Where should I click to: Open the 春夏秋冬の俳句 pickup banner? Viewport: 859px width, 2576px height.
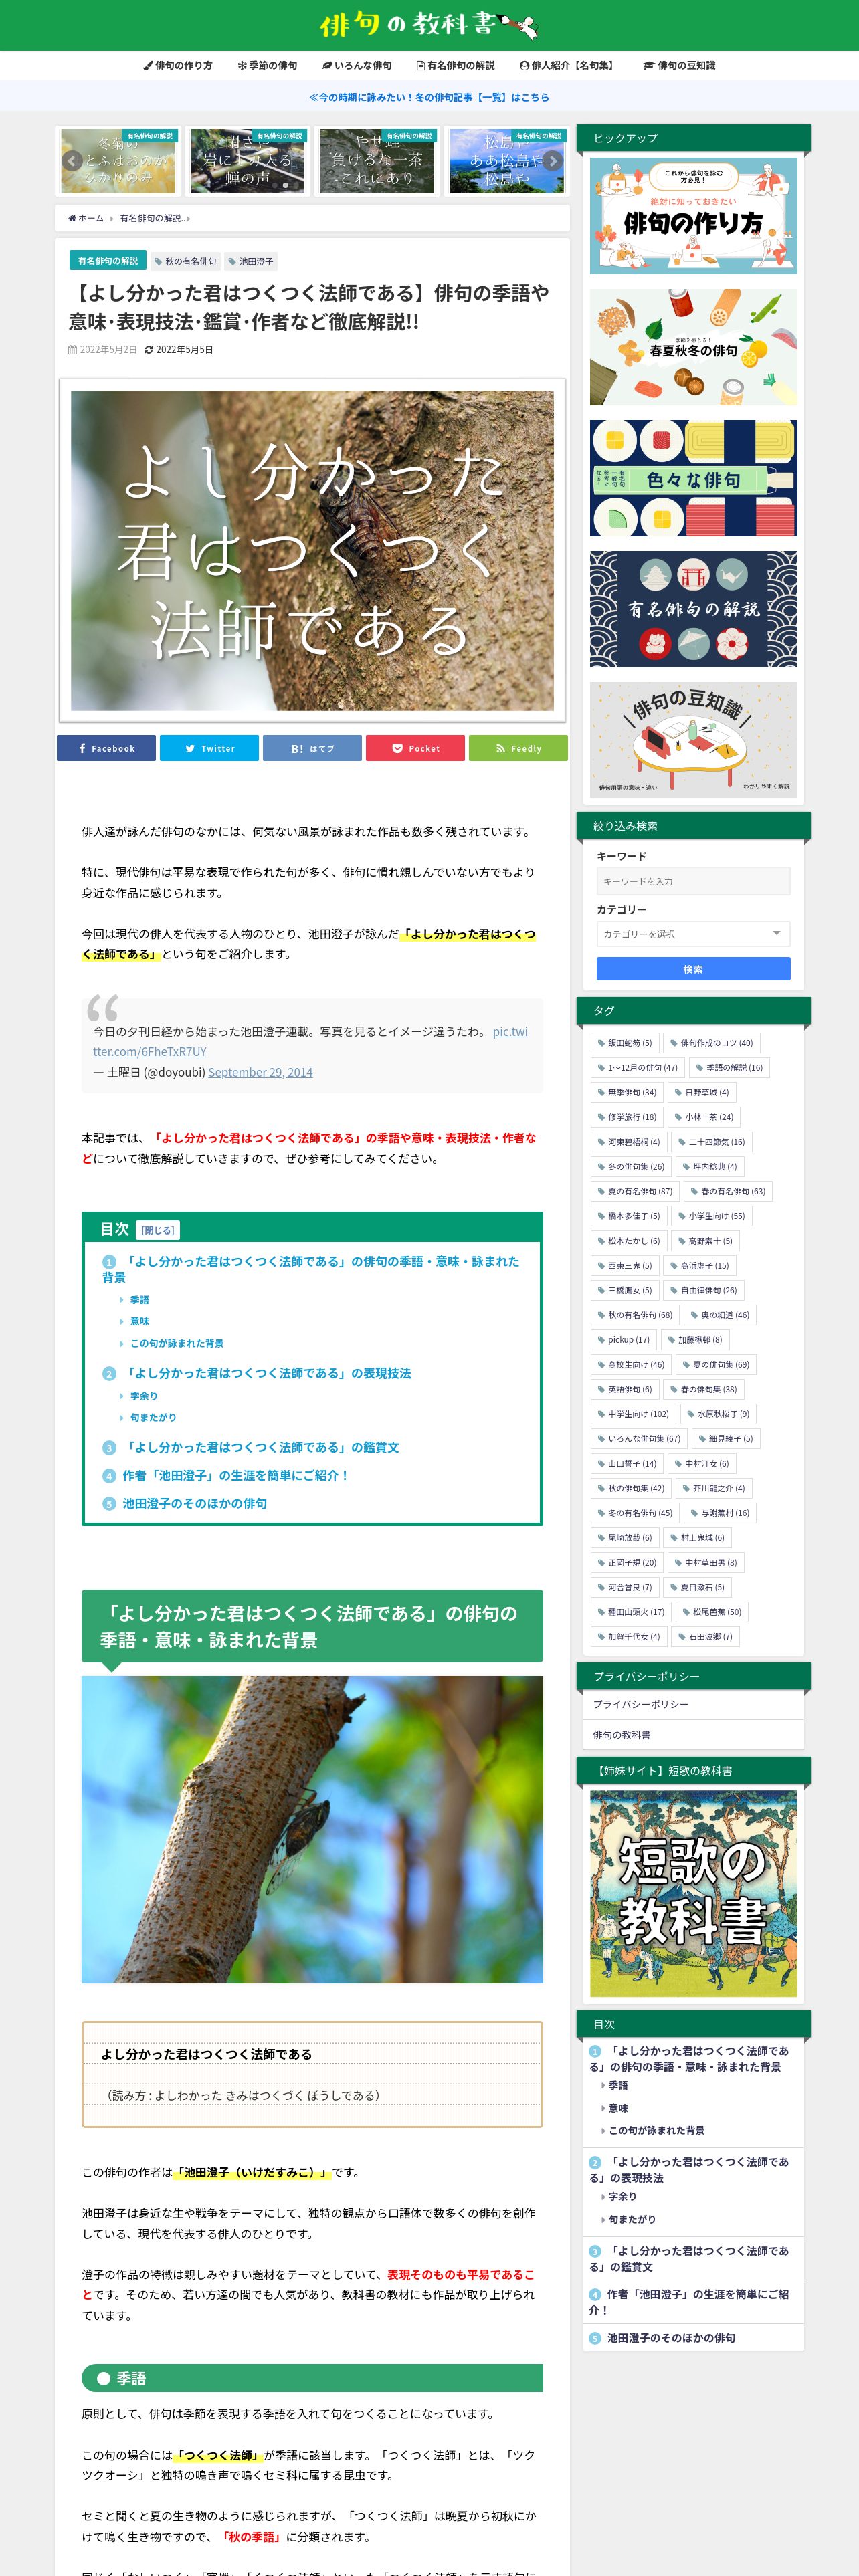pos(693,347)
